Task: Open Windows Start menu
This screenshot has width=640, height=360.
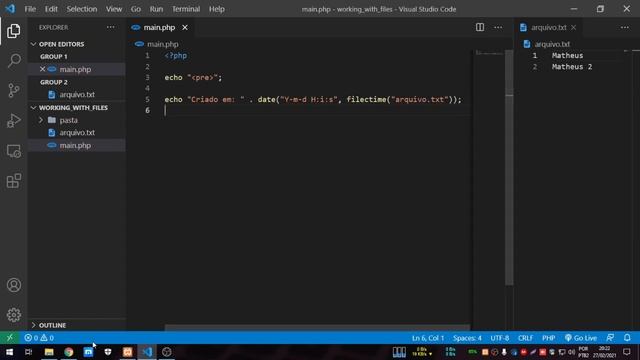Action: pyautogui.click(x=9, y=352)
